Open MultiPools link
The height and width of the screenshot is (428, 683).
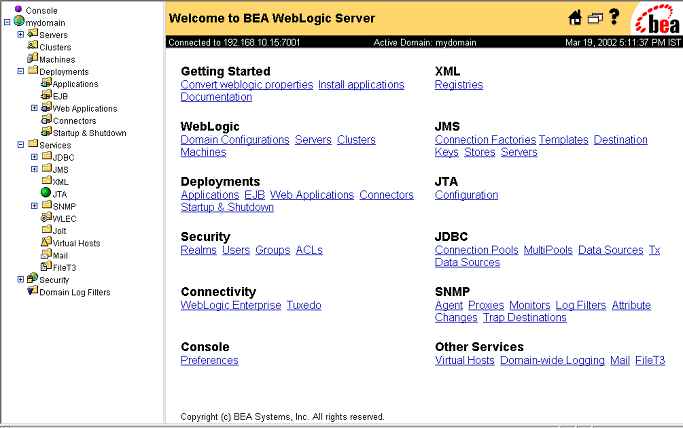[x=548, y=250]
